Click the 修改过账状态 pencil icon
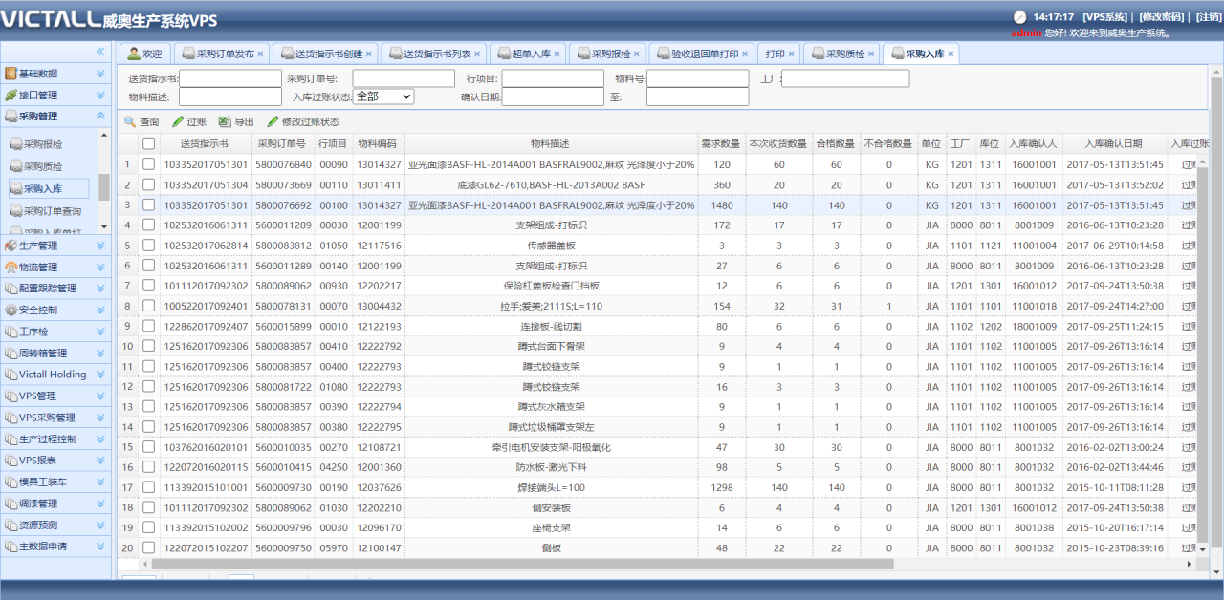The image size is (1224, 601). pos(272,122)
